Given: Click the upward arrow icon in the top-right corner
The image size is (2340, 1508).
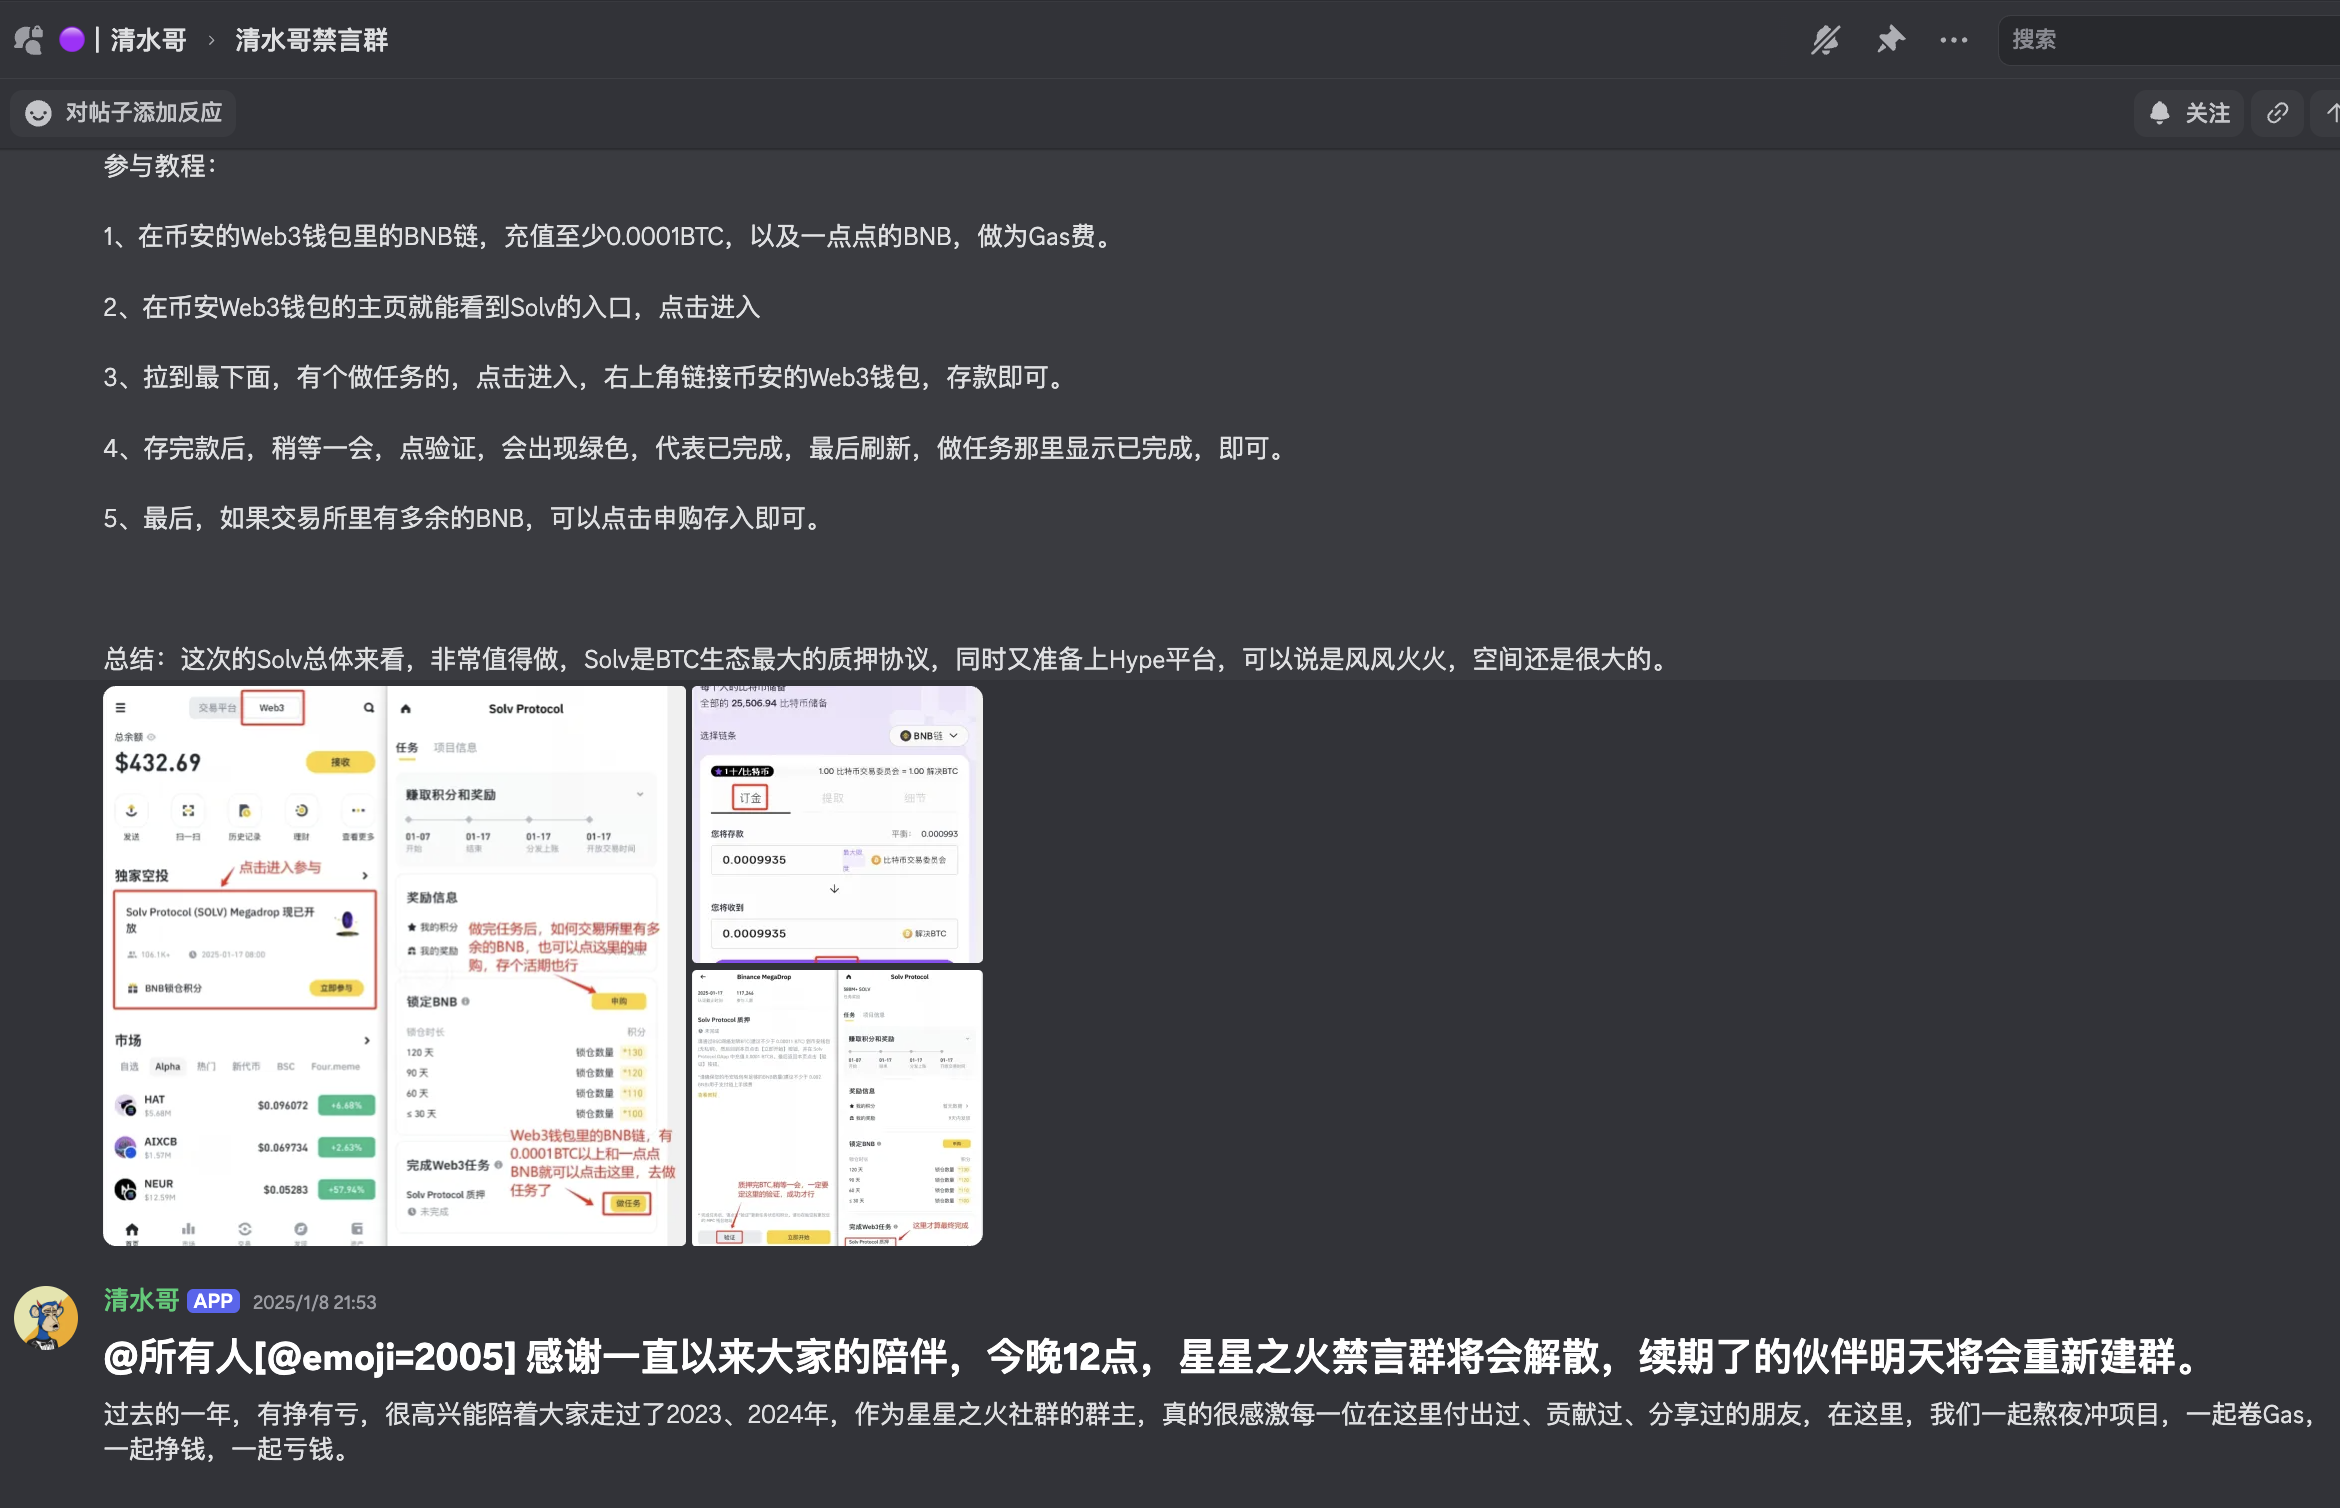Looking at the screenshot, I should point(2331,113).
